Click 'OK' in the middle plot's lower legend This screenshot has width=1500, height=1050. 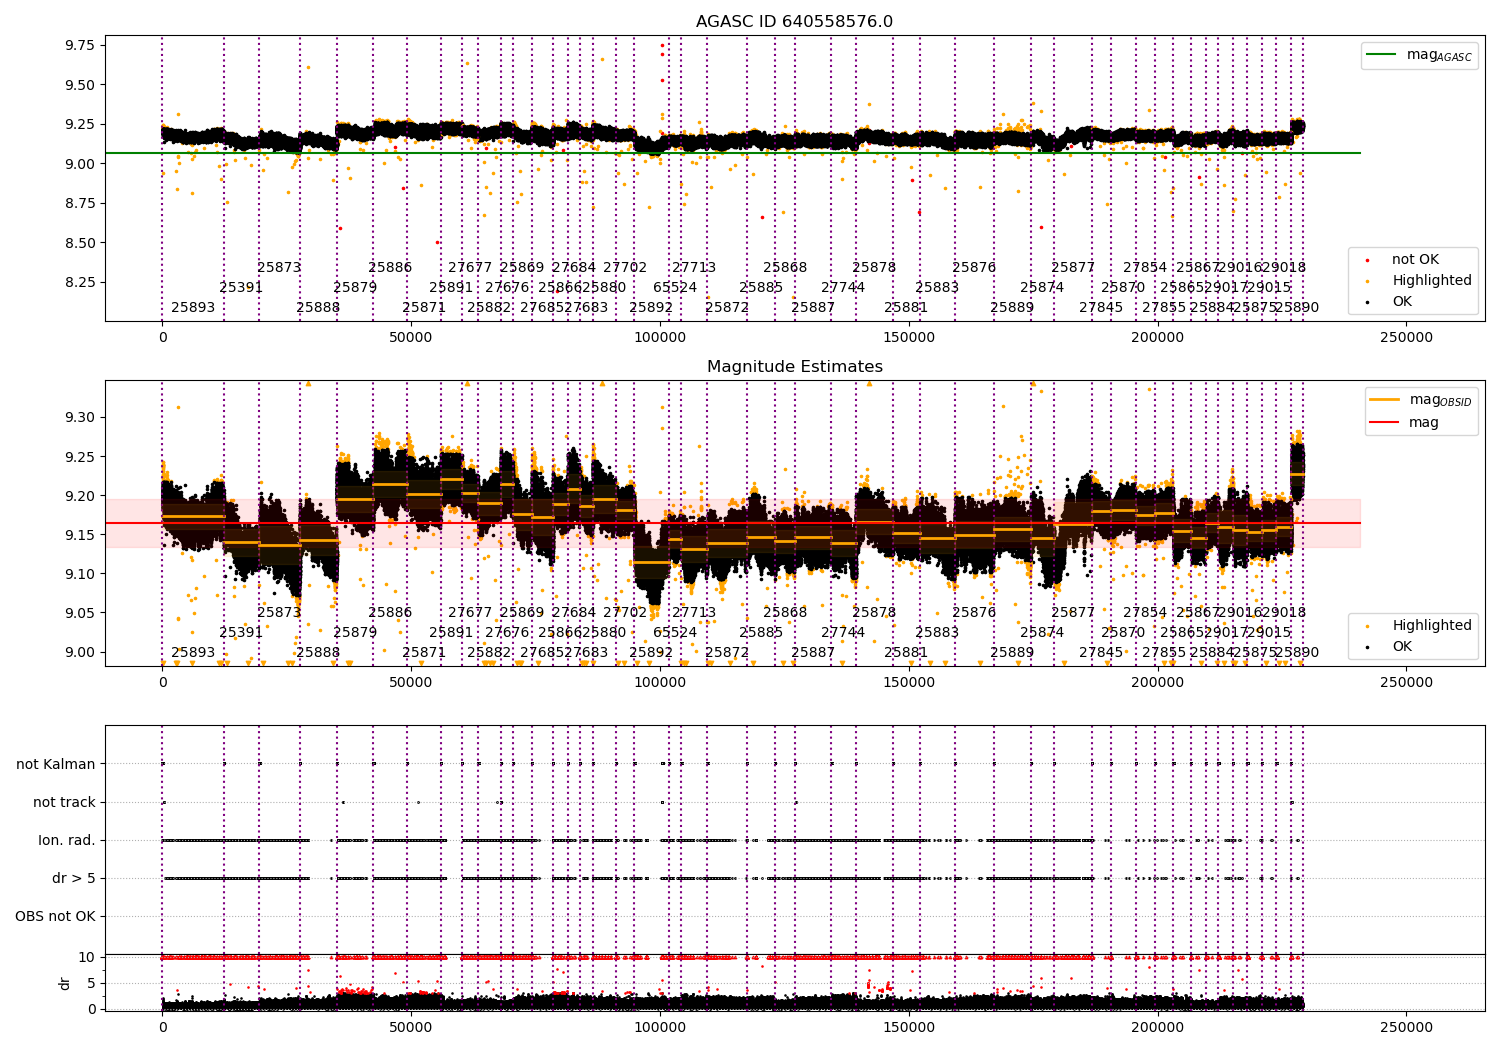coord(1391,647)
